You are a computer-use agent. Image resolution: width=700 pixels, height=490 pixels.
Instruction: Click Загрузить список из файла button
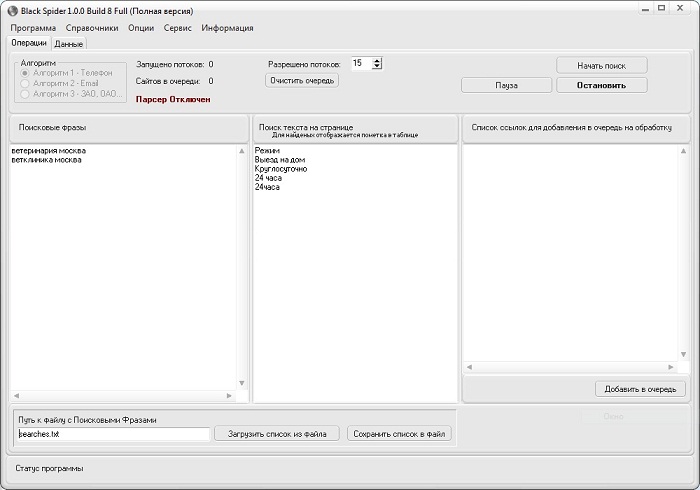(x=277, y=434)
